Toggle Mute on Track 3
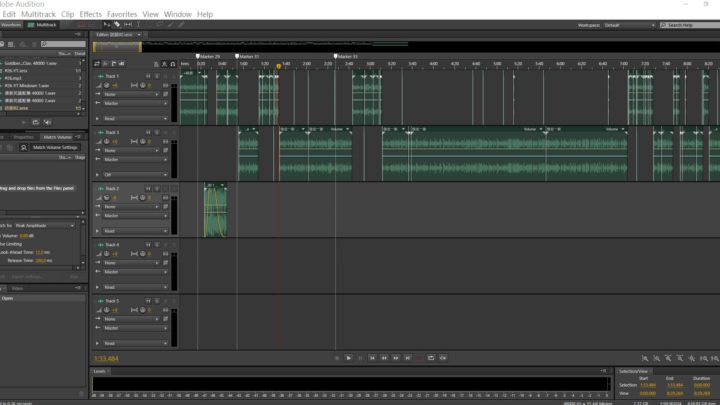 [x=147, y=132]
